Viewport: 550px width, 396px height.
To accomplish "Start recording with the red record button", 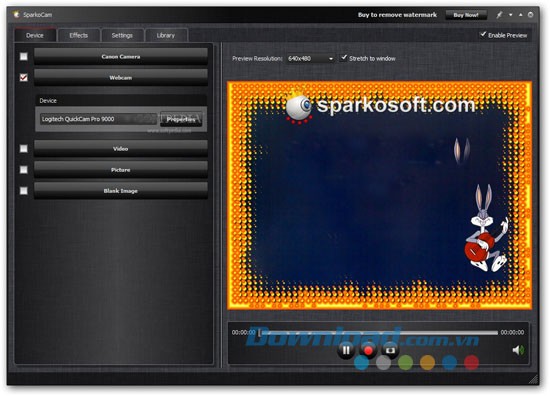I will [x=368, y=350].
